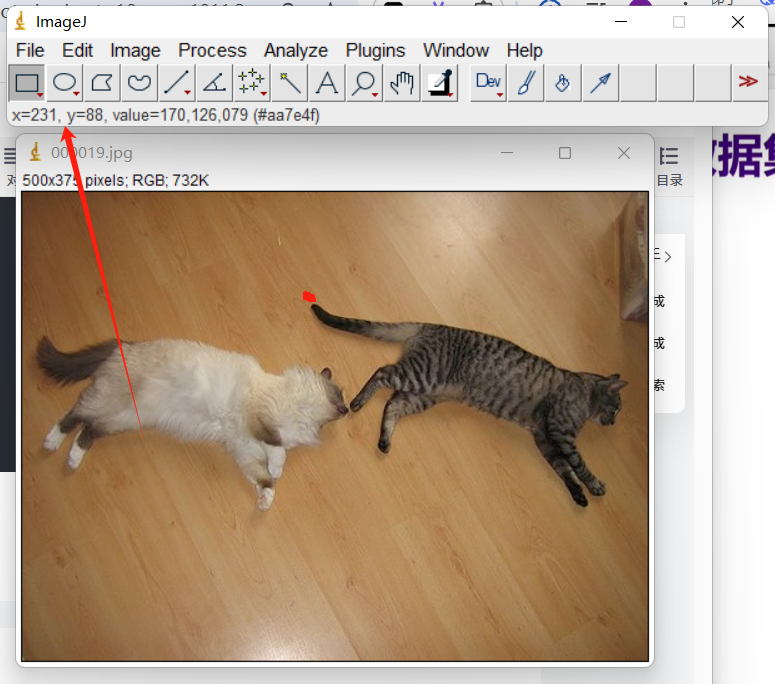The width and height of the screenshot is (775, 684).
Task: Open the Process menu
Action: (x=212, y=50)
